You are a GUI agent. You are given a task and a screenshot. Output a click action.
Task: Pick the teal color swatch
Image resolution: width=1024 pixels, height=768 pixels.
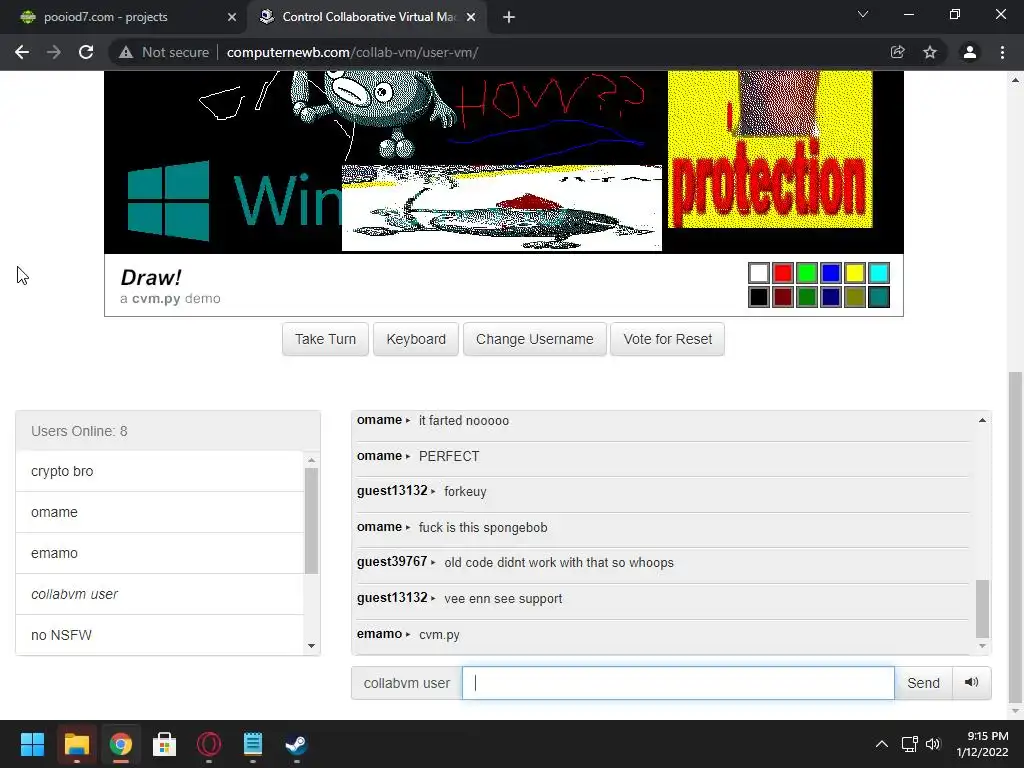[879, 297]
